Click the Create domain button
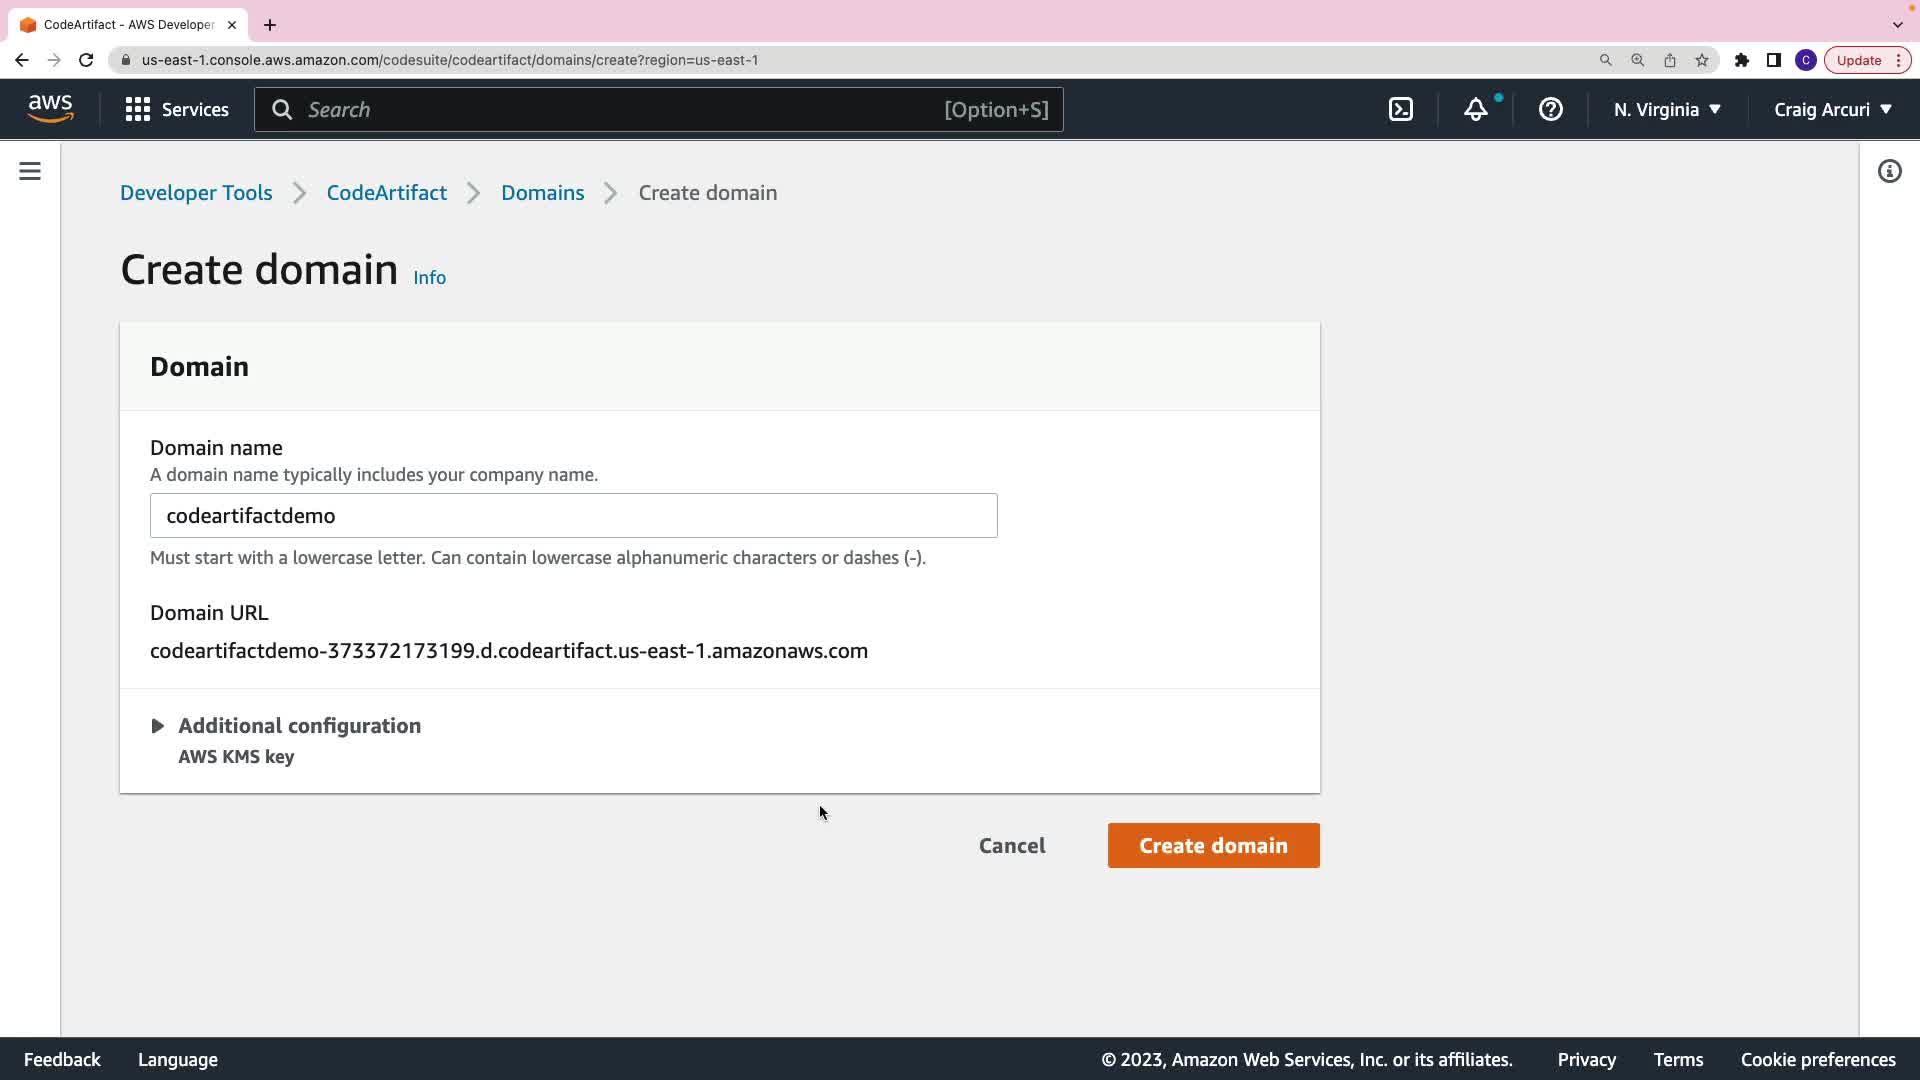Screen dimensions: 1920x1080 point(1213,846)
